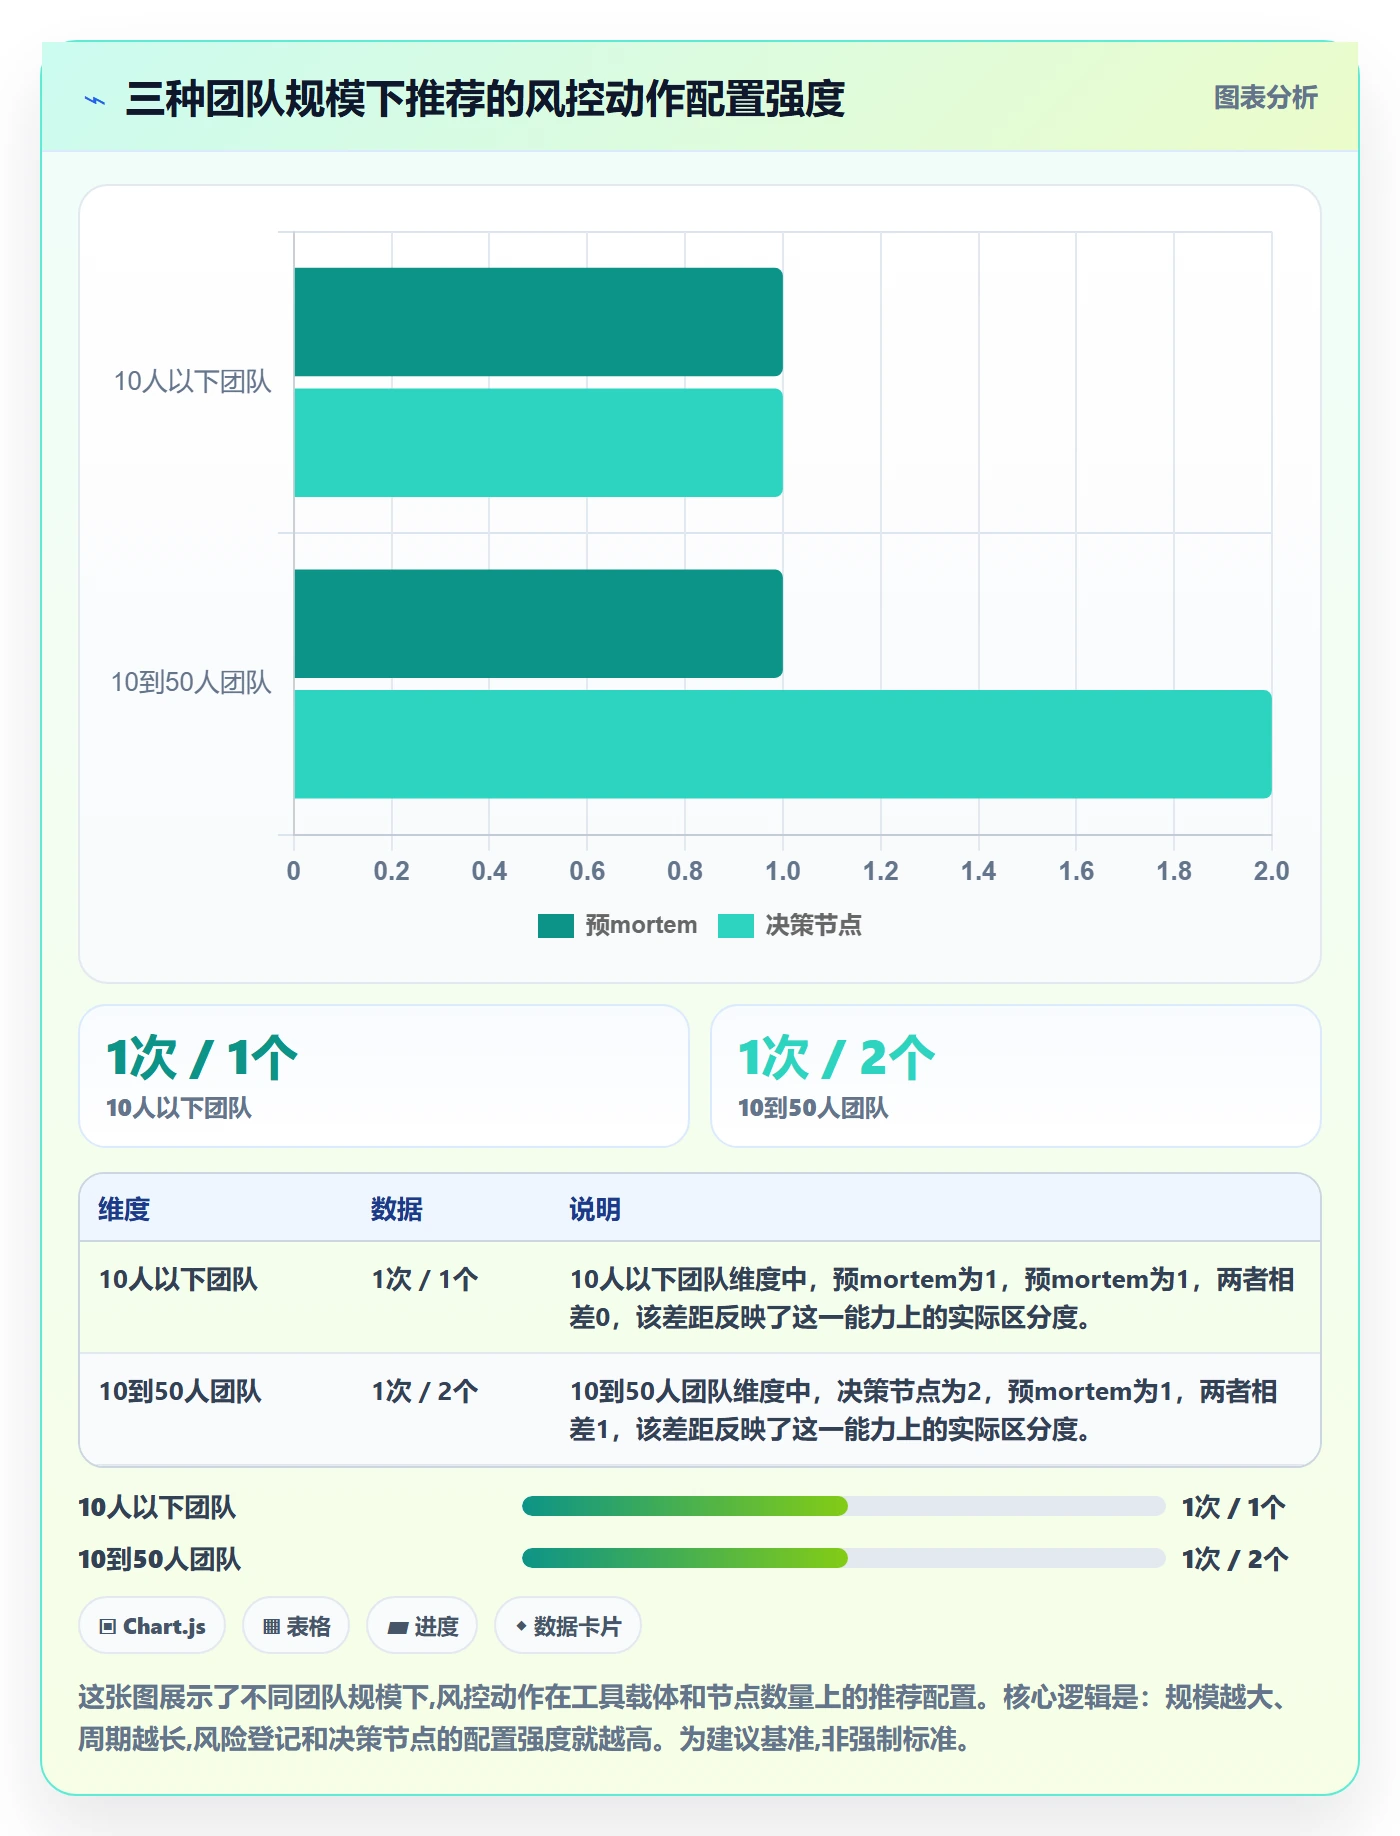Click the 1次 / 2个 table data cell
Image resolution: width=1400 pixels, height=1836 pixels.
(425, 1391)
